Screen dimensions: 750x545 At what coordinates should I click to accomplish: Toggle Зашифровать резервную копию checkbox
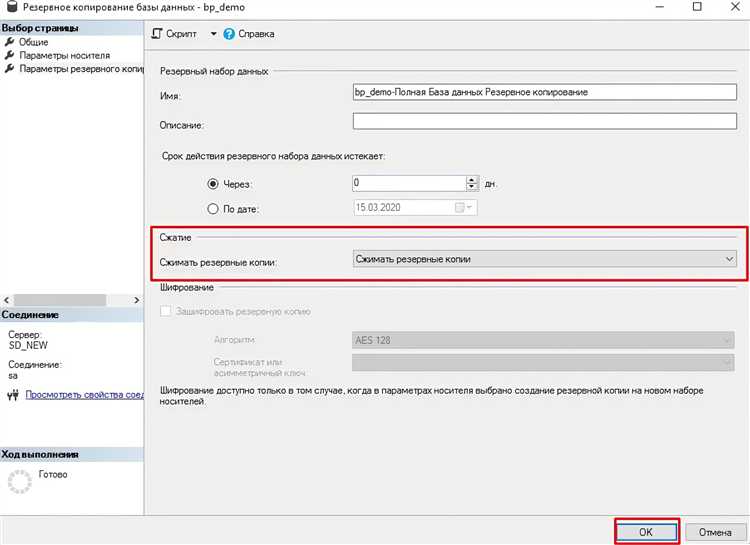point(167,311)
